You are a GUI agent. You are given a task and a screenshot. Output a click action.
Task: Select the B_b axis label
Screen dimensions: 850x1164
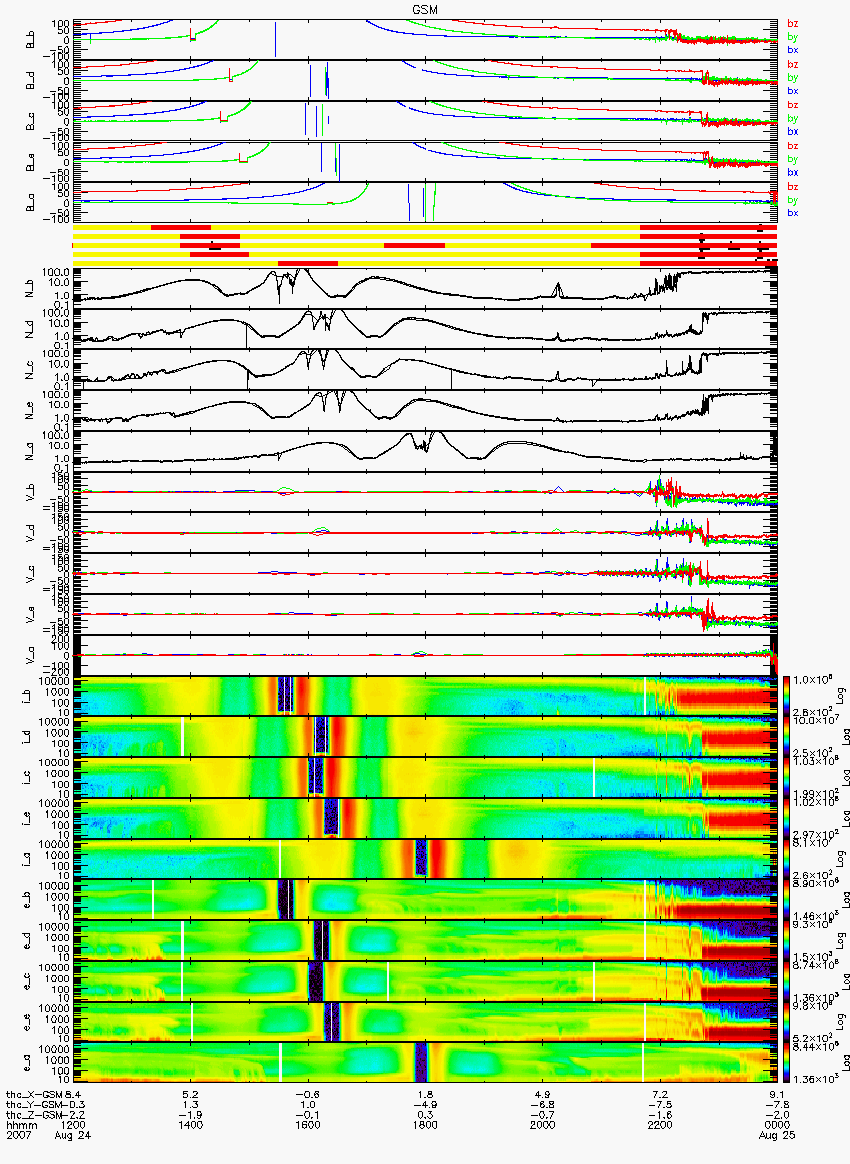[30, 39]
